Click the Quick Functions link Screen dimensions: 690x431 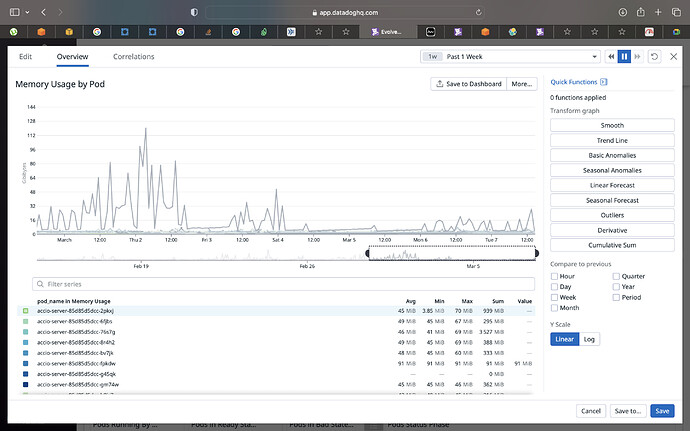pos(574,82)
